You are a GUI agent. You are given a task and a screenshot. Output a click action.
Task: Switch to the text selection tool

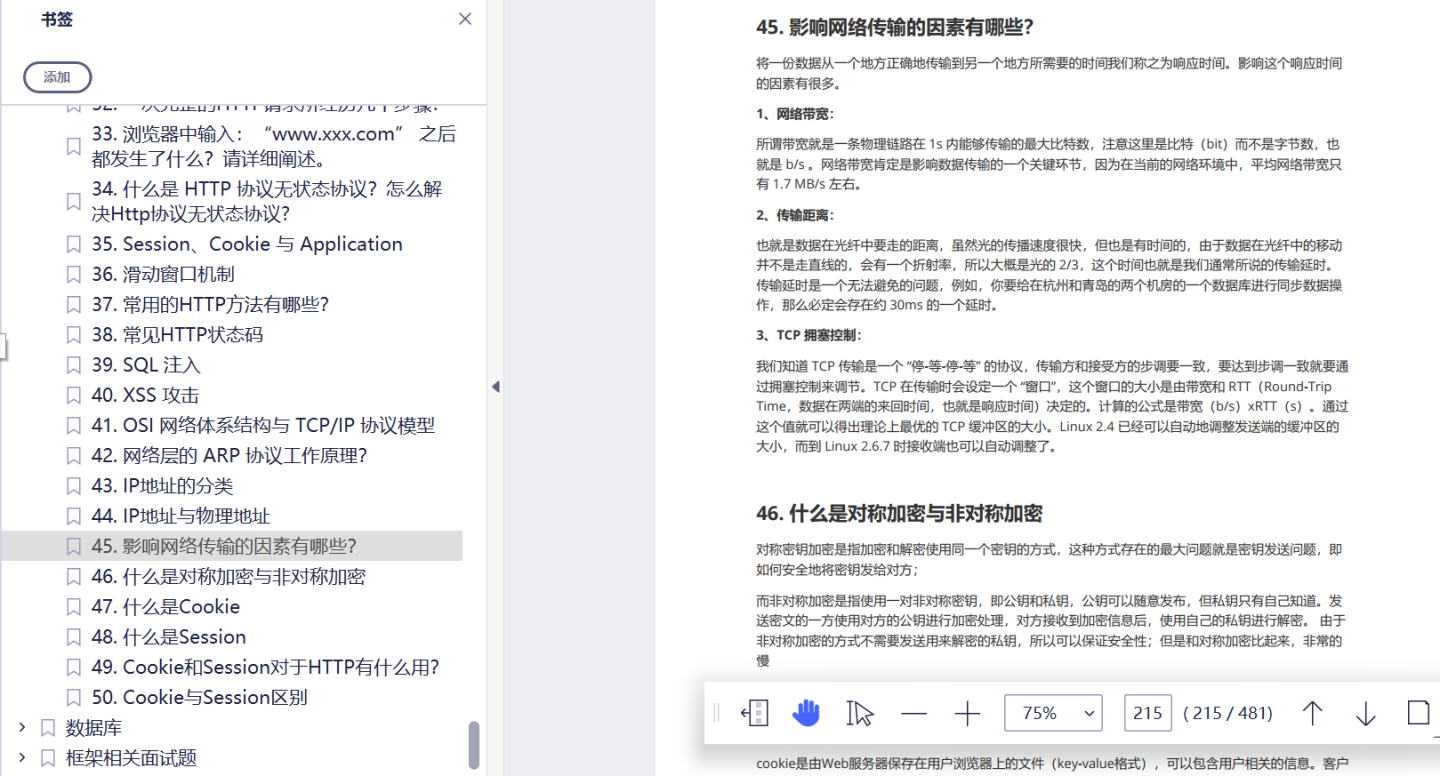coord(858,713)
